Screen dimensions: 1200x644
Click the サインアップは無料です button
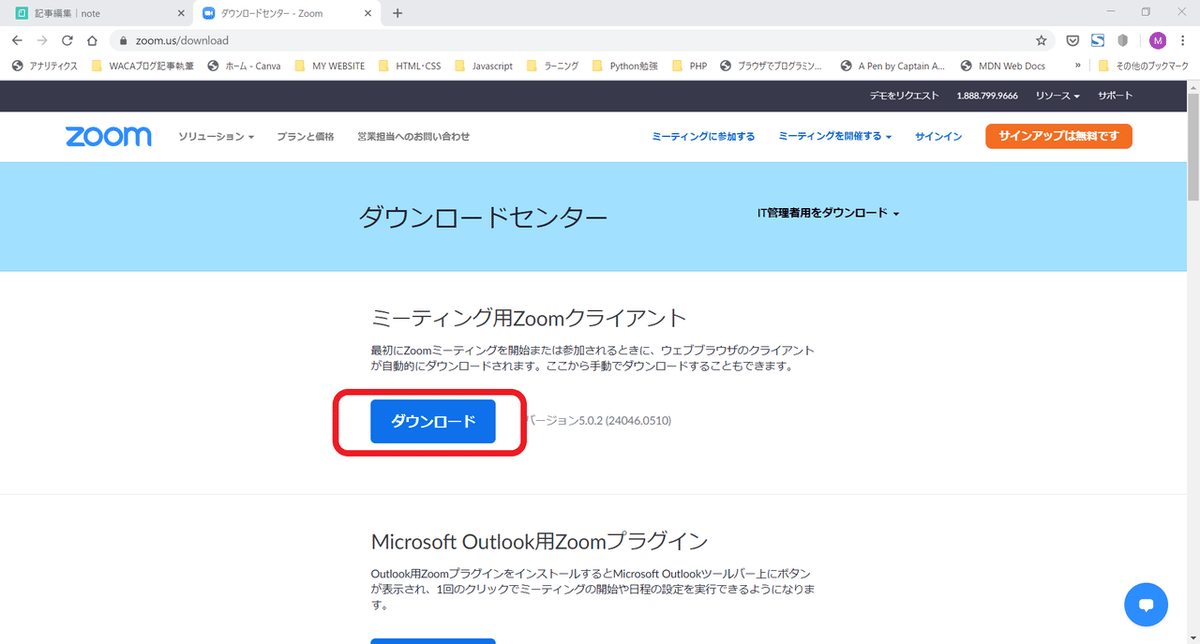1058,136
